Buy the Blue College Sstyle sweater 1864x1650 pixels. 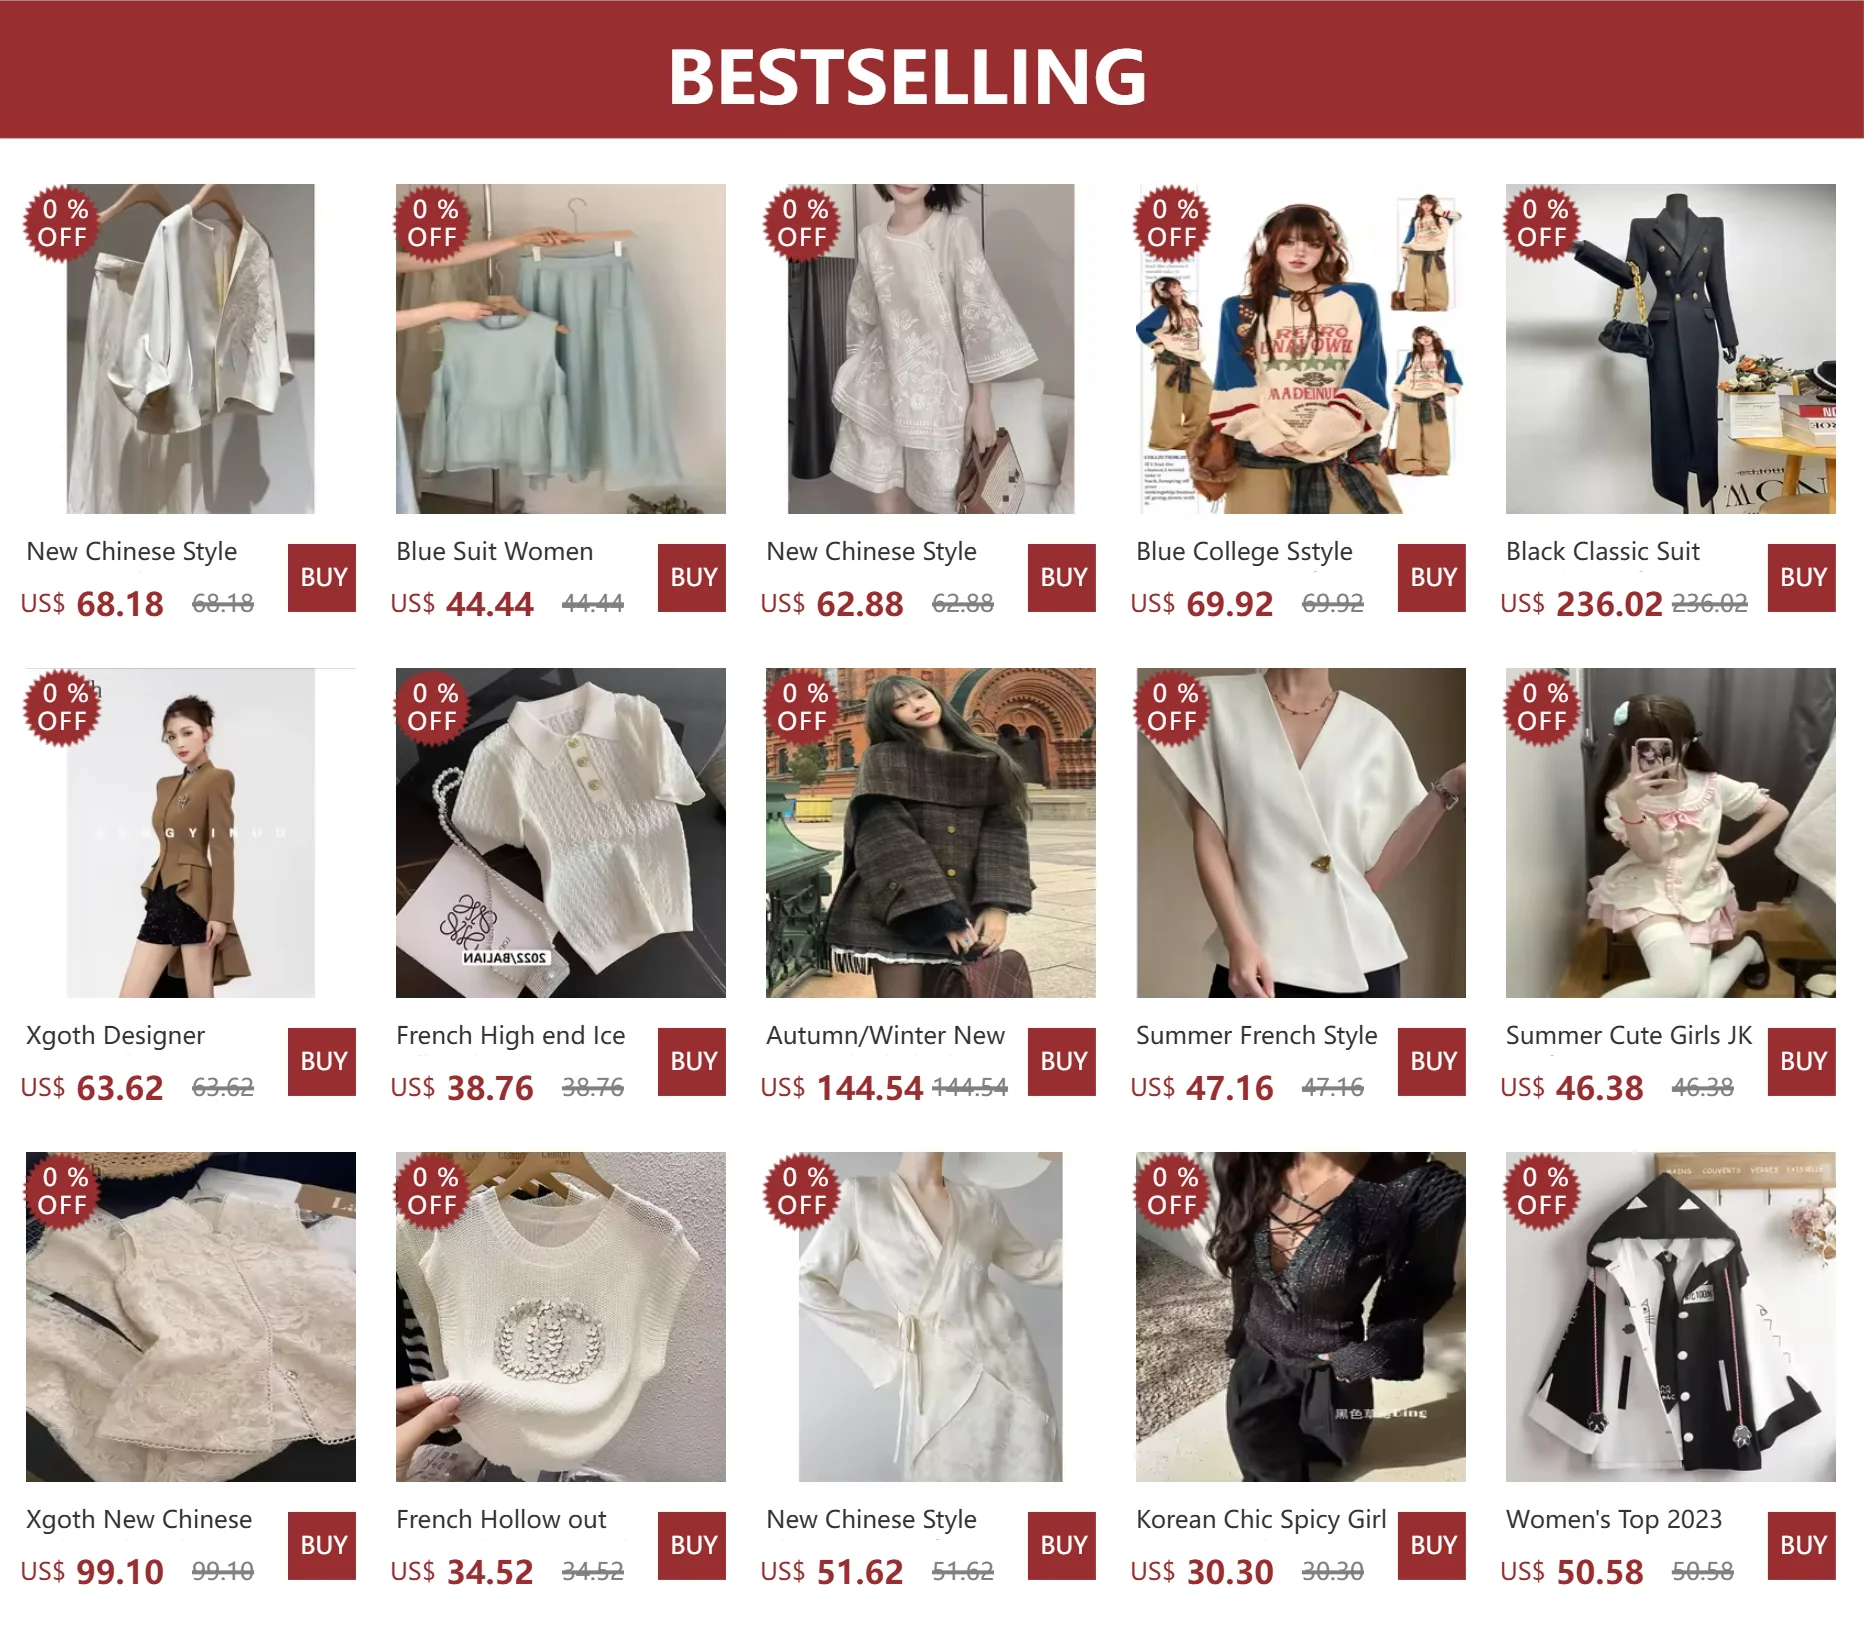click(1432, 578)
